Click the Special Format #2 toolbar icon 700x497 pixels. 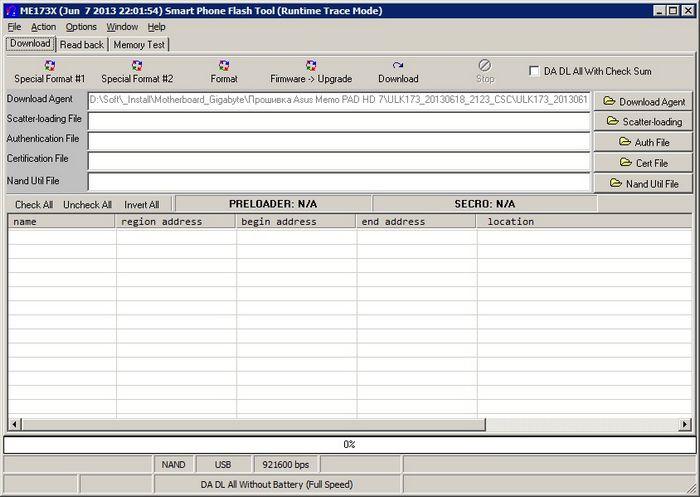(137, 66)
